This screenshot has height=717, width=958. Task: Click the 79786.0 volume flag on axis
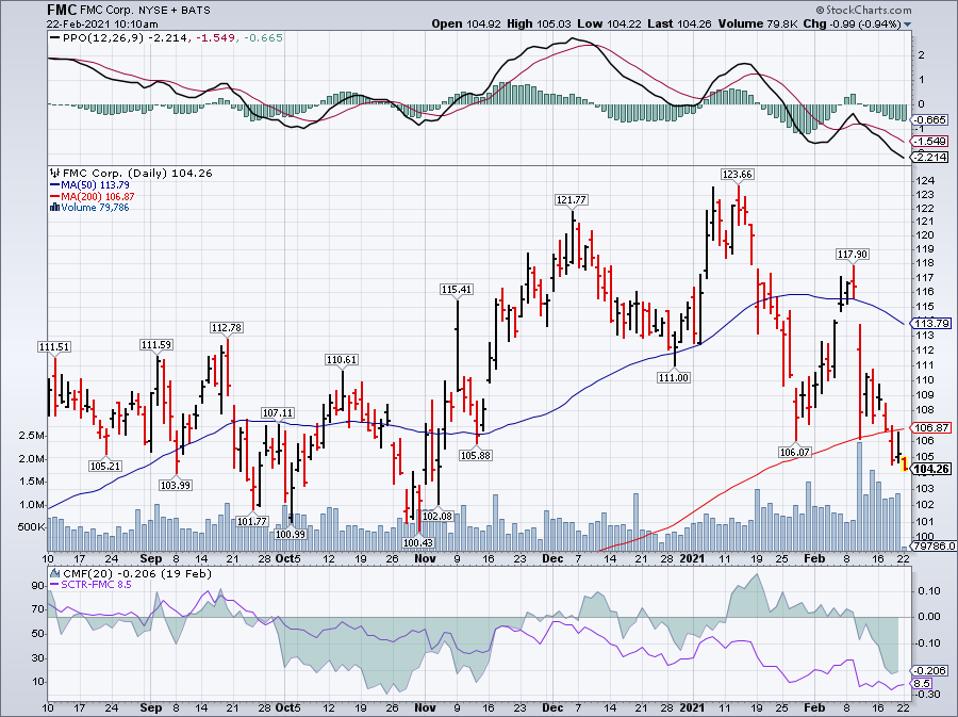933,547
